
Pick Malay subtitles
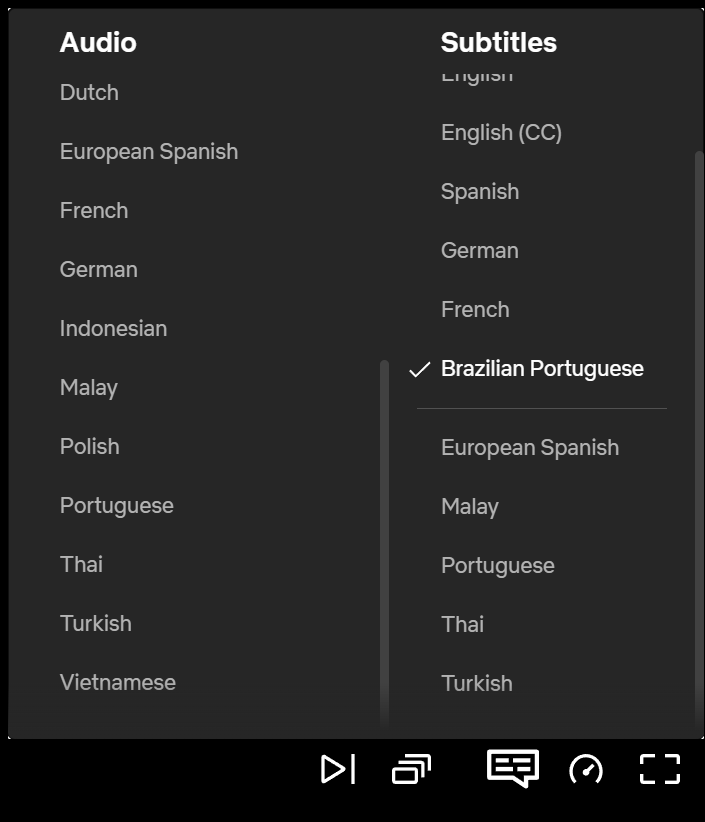pos(470,507)
